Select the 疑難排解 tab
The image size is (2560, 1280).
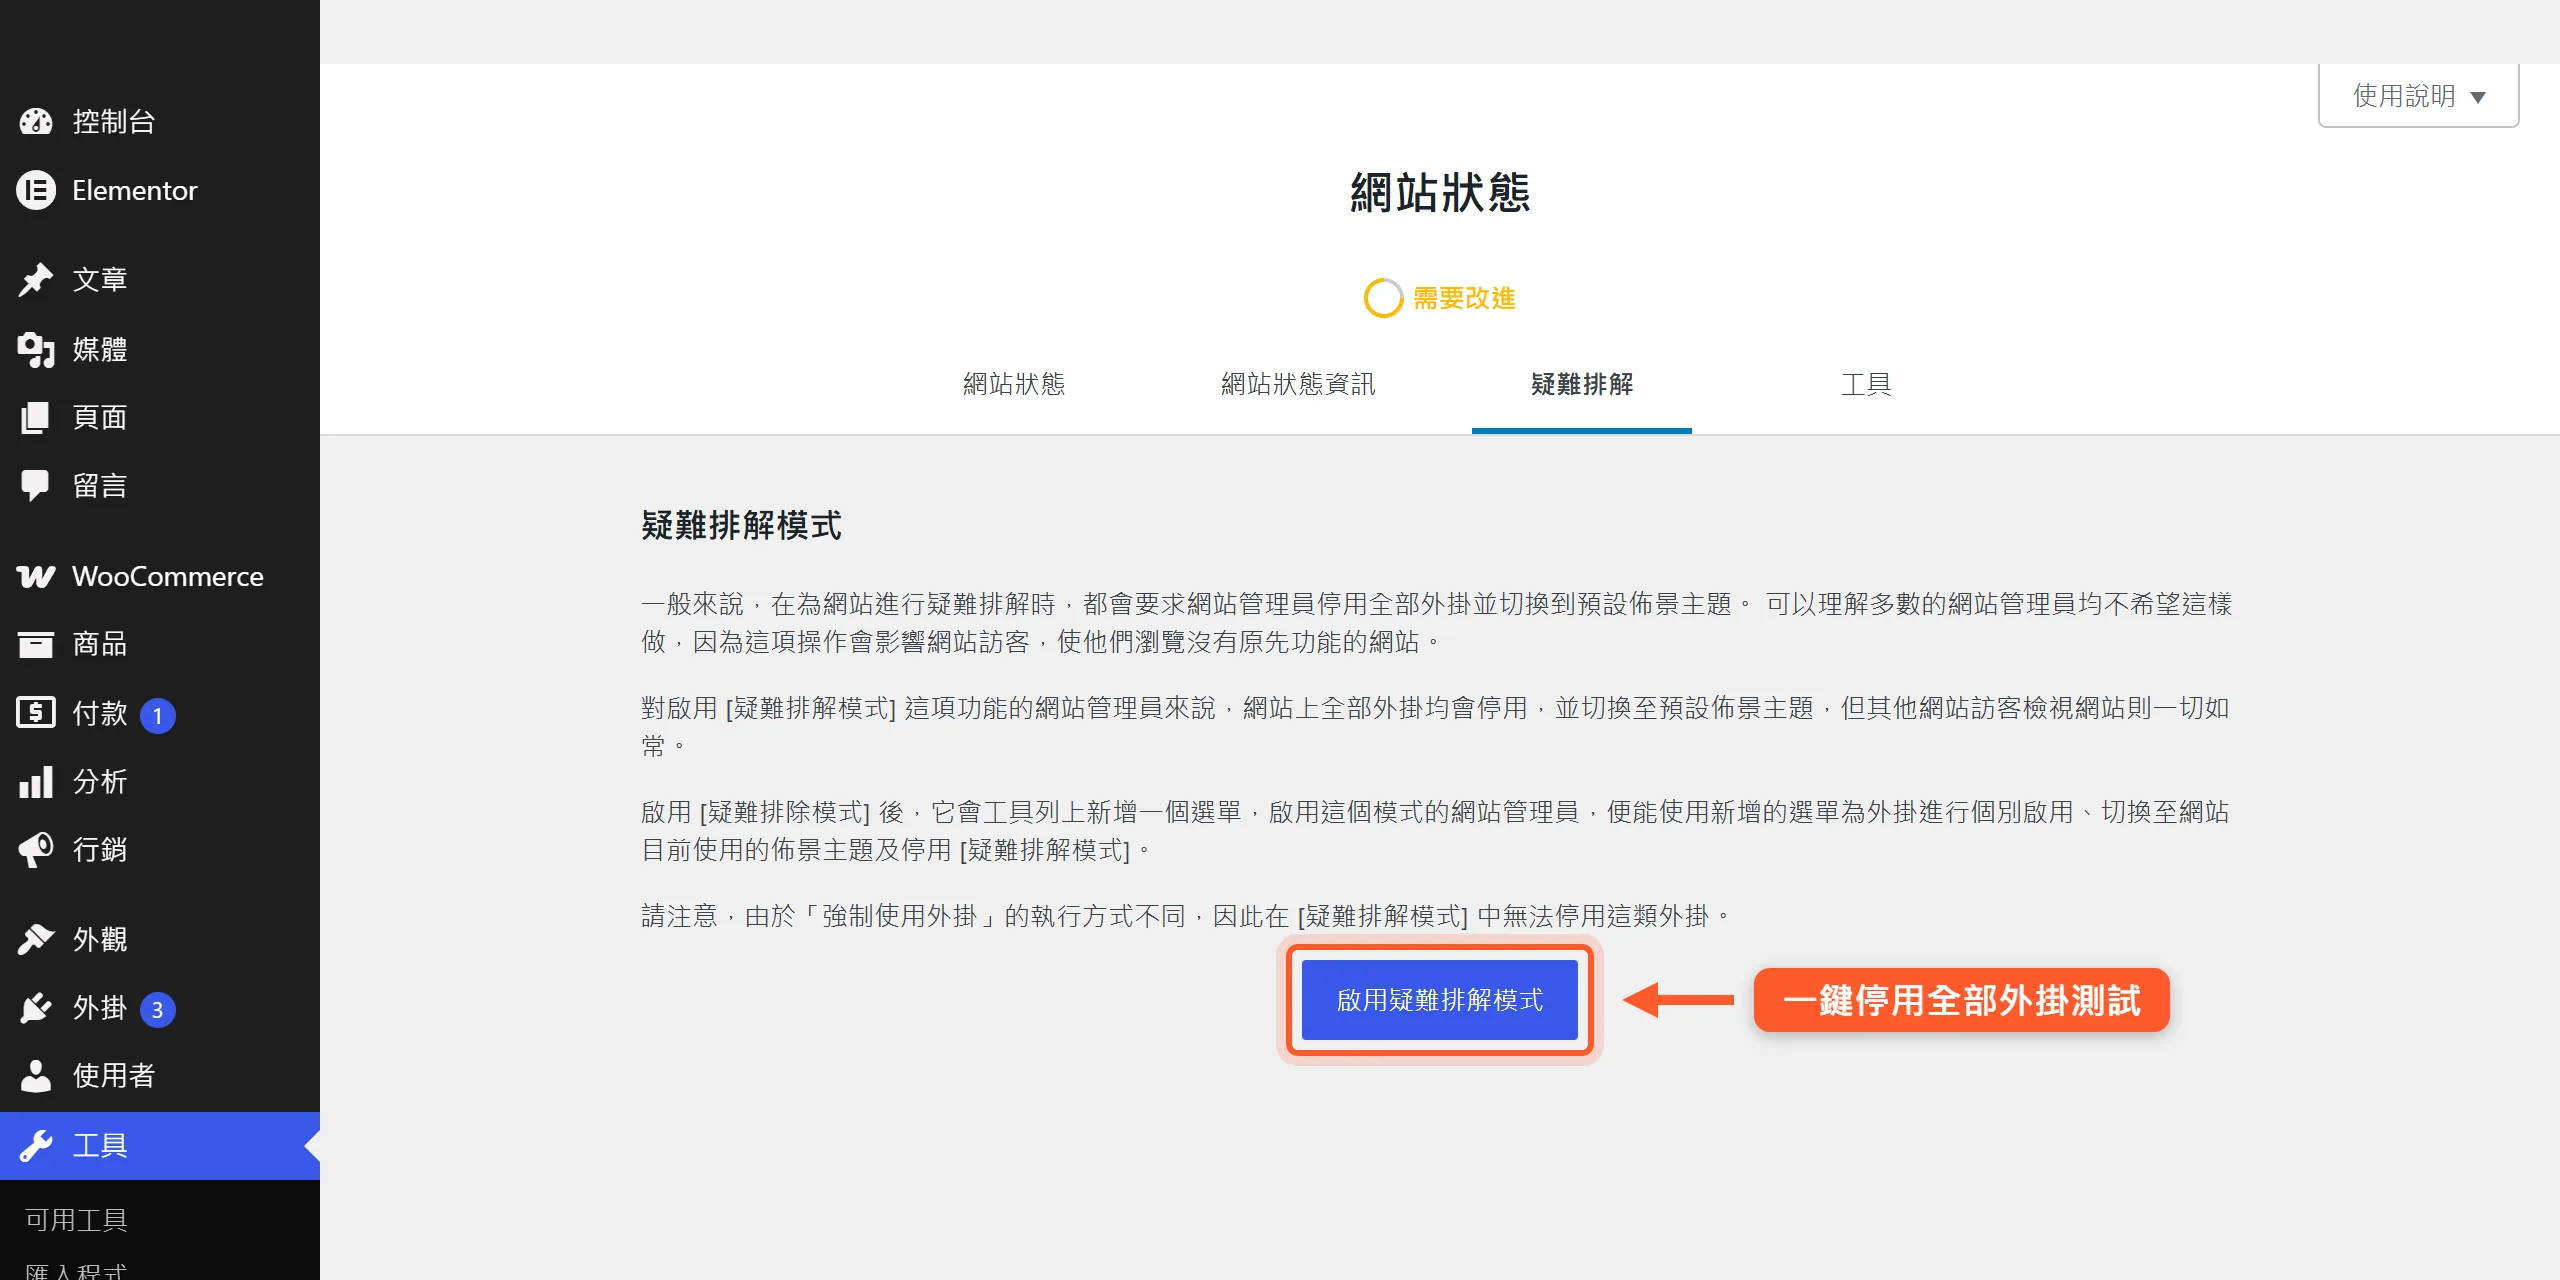click(x=1582, y=384)
